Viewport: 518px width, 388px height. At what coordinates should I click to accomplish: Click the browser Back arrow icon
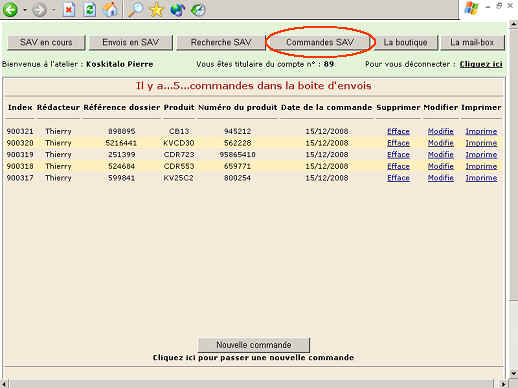tap(10, 9)
